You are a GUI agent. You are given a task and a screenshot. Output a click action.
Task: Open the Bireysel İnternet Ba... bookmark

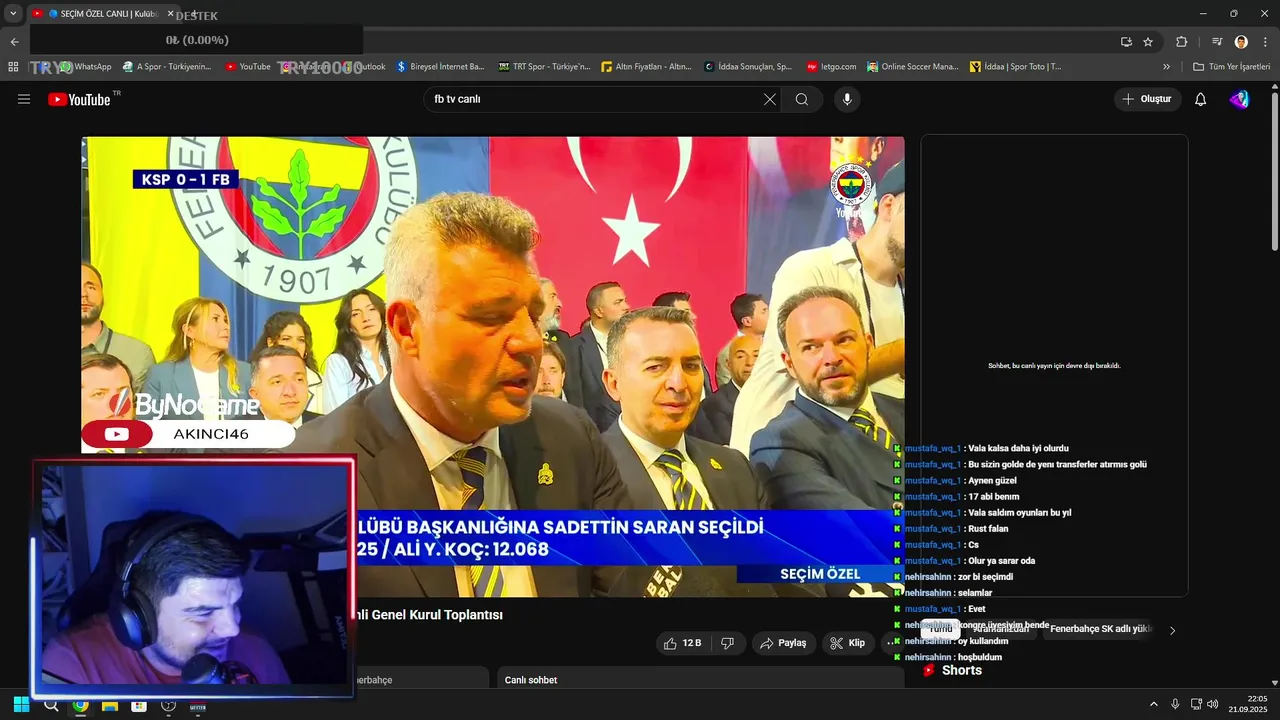pyautogui.click(x=441, y=67)
